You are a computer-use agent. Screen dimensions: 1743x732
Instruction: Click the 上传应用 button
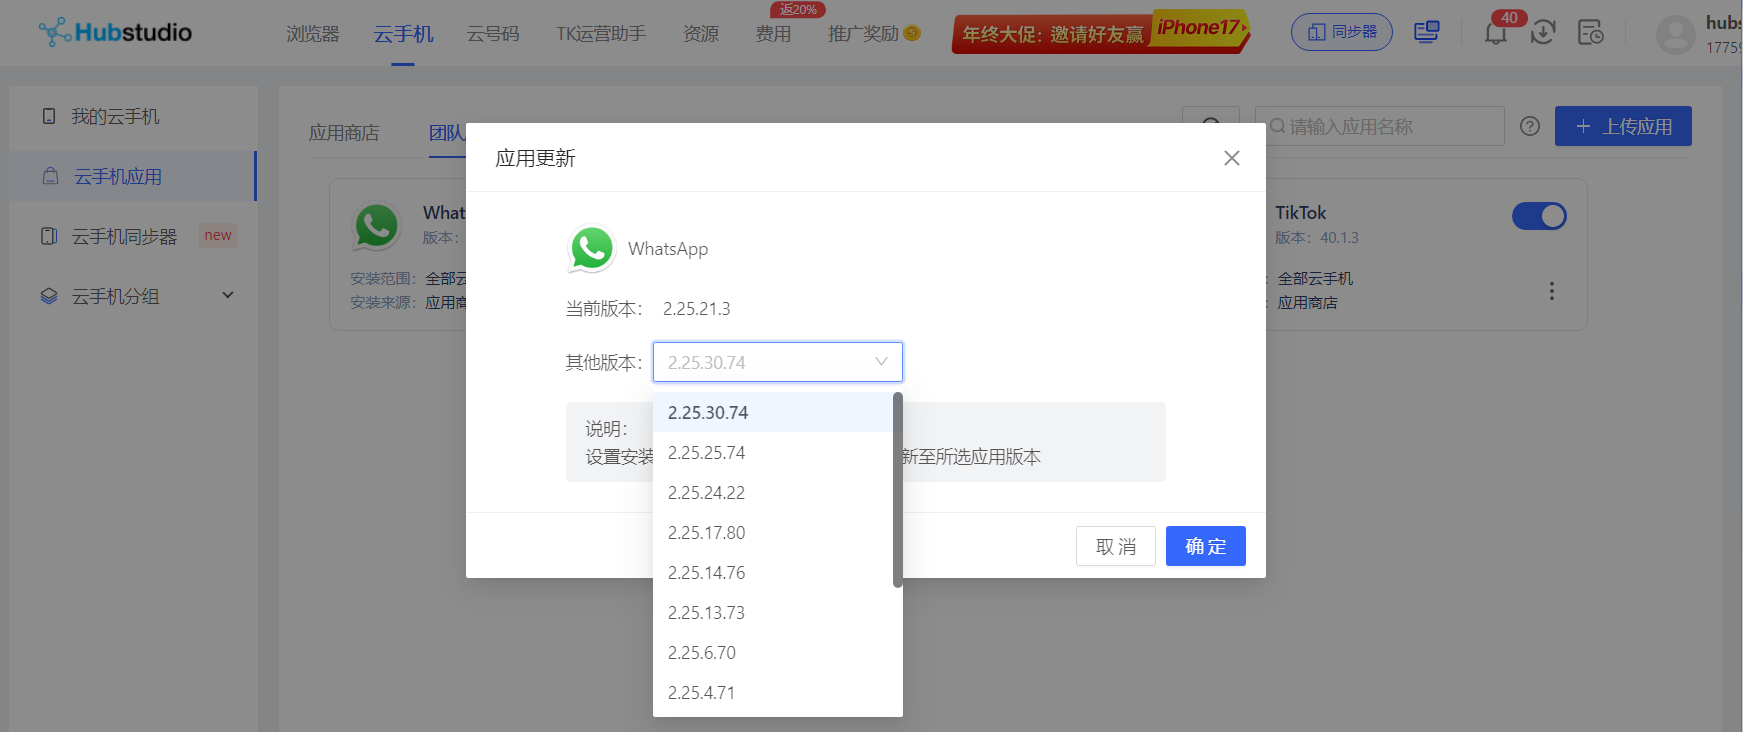[1623, 126]
